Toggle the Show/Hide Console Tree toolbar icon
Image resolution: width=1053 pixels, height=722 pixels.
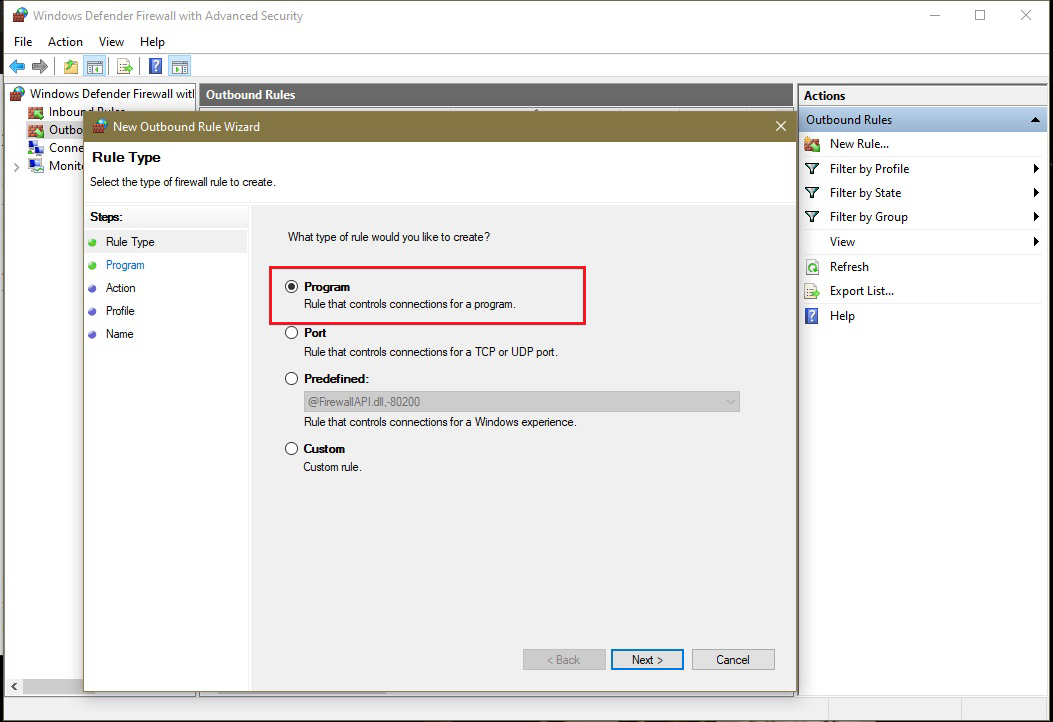coord(95,66)
